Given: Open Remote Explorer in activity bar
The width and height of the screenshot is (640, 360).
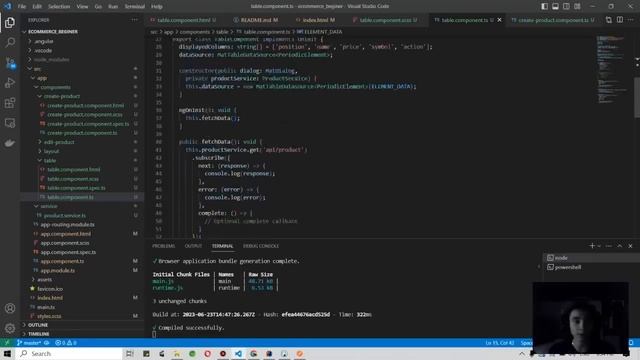Looking at the screenshot, I should coord(10,123).
